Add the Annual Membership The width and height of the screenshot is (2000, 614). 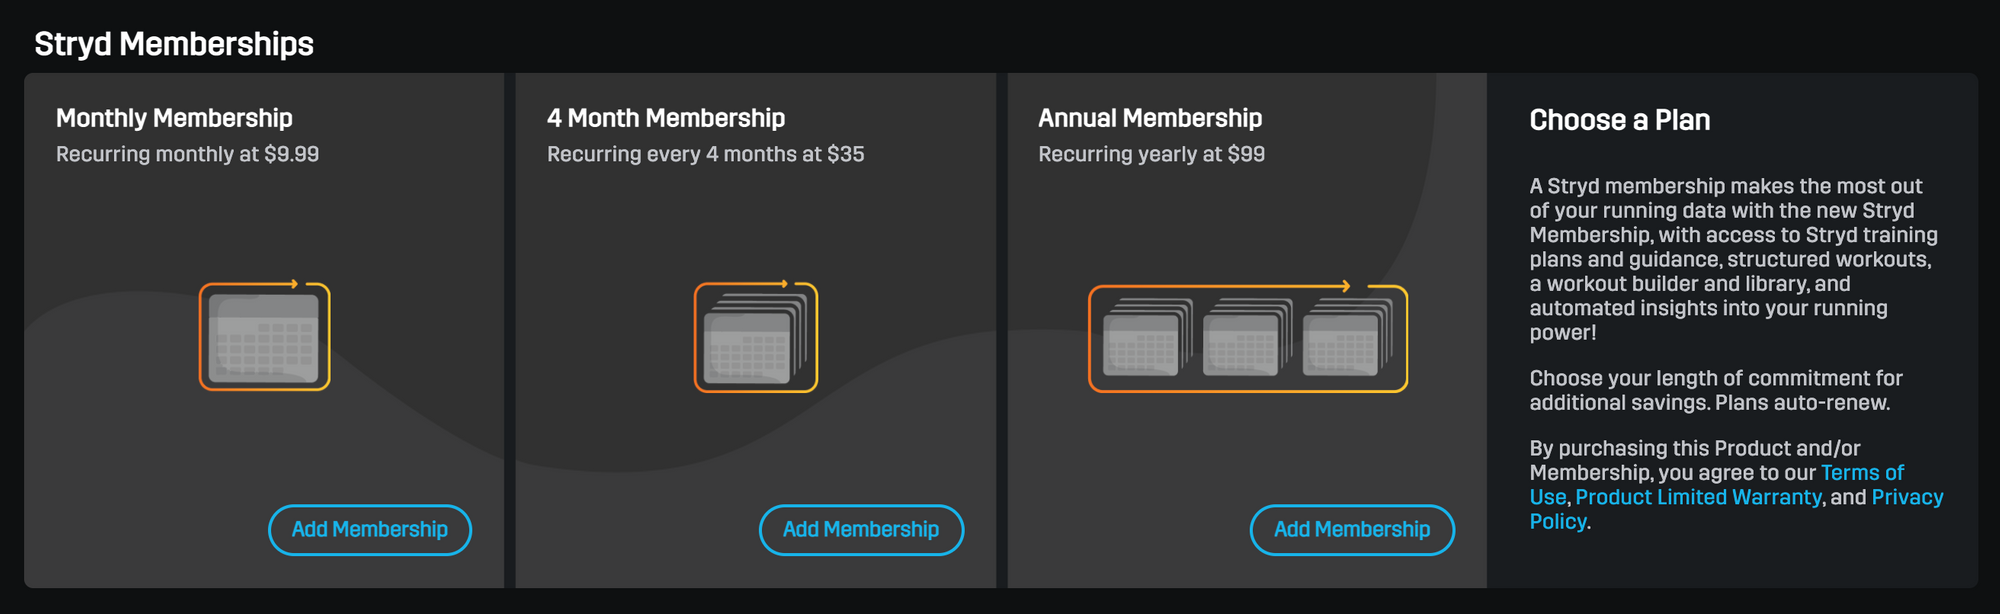point(1351,530)
